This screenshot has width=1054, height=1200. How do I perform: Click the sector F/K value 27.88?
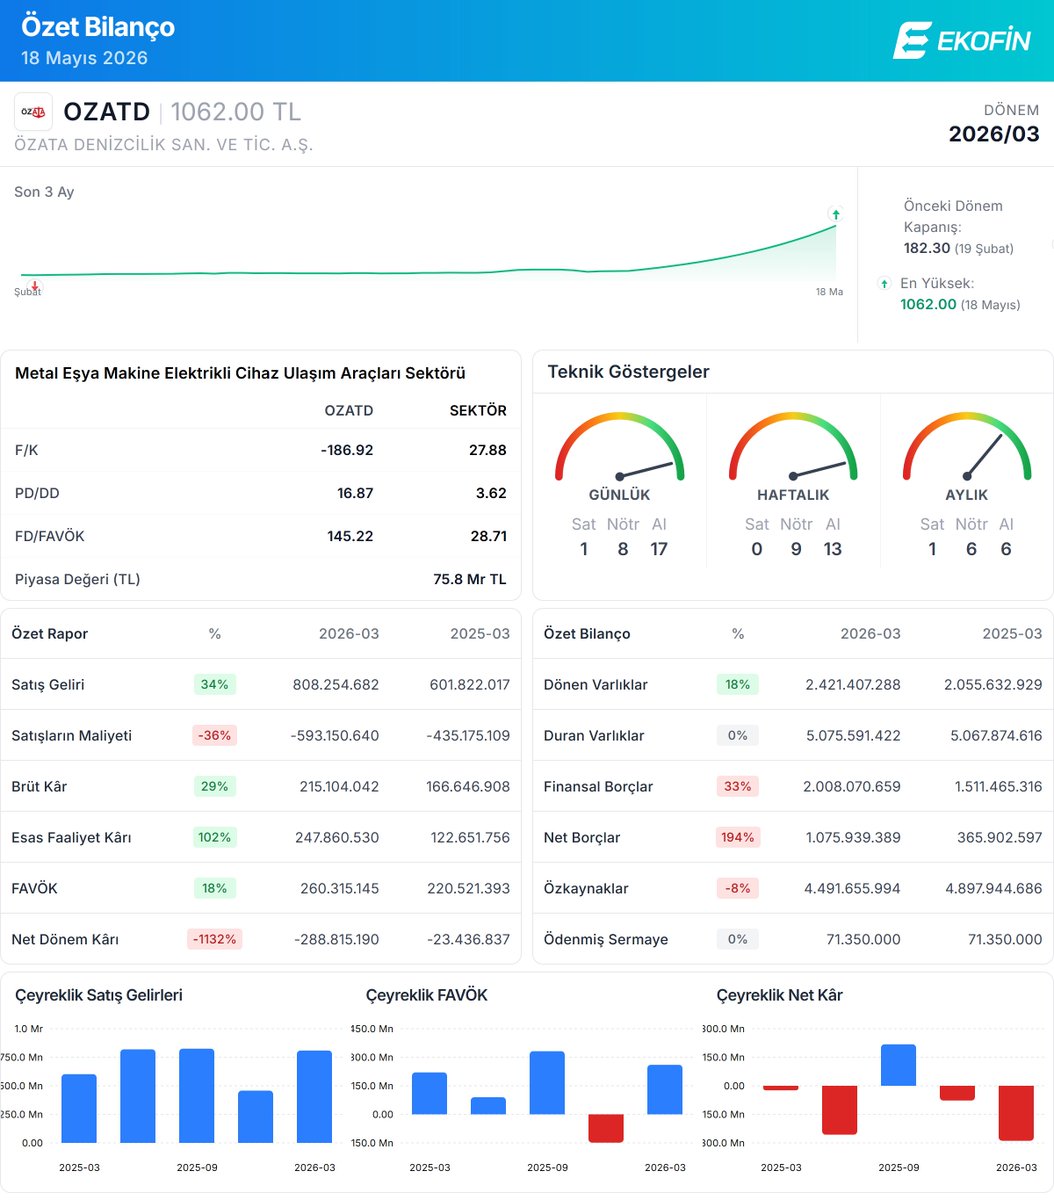tap(488, 450)
